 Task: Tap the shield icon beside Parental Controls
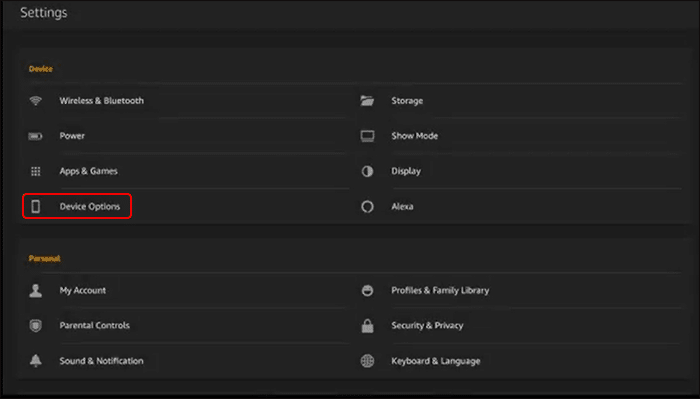[x=36, y=325]
